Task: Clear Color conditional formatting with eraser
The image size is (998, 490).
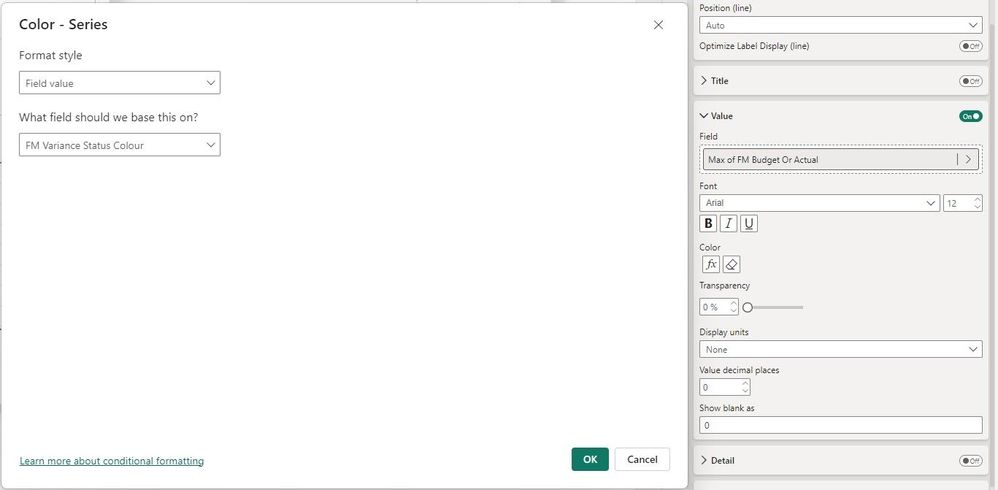Action: click(731, 264)
